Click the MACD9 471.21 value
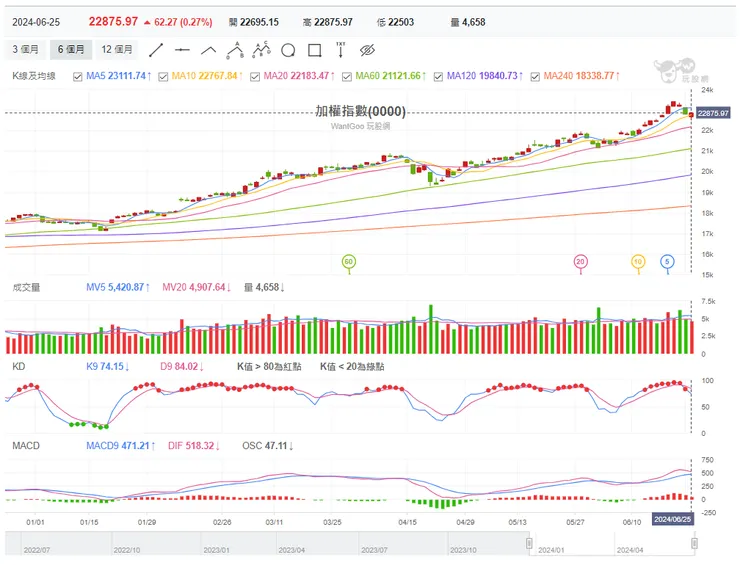 click(120, 446)
